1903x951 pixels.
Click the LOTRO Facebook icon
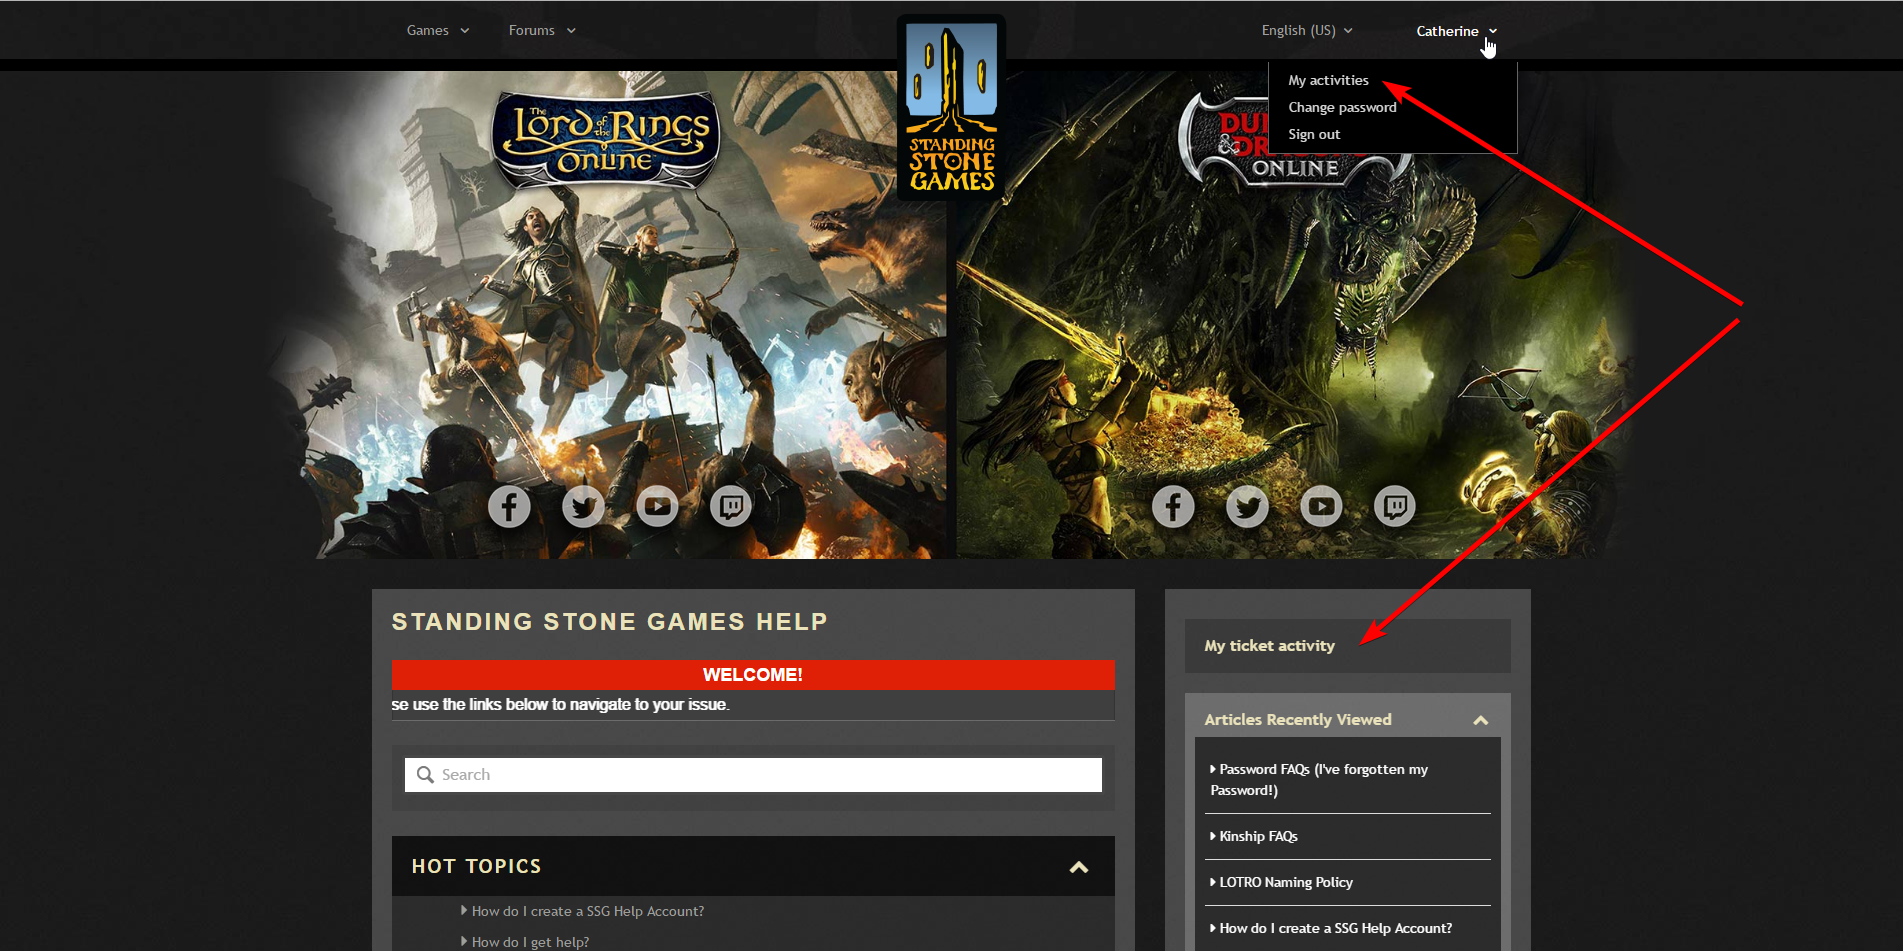[x=509, y=507]
